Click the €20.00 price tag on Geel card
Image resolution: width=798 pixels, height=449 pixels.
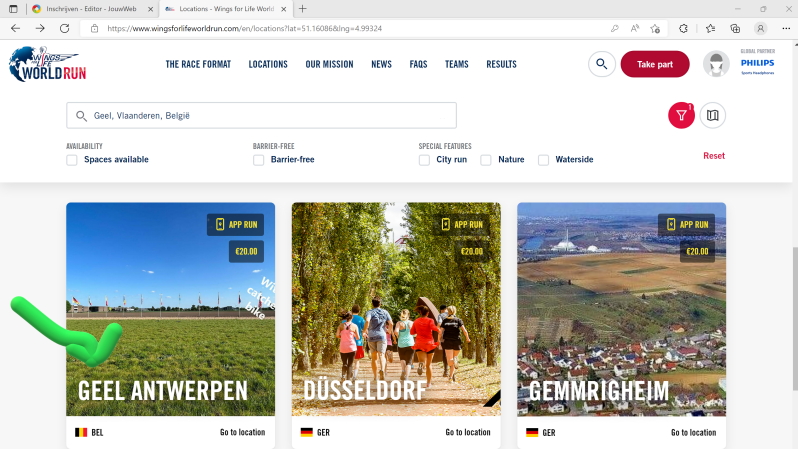coord(246,251)
